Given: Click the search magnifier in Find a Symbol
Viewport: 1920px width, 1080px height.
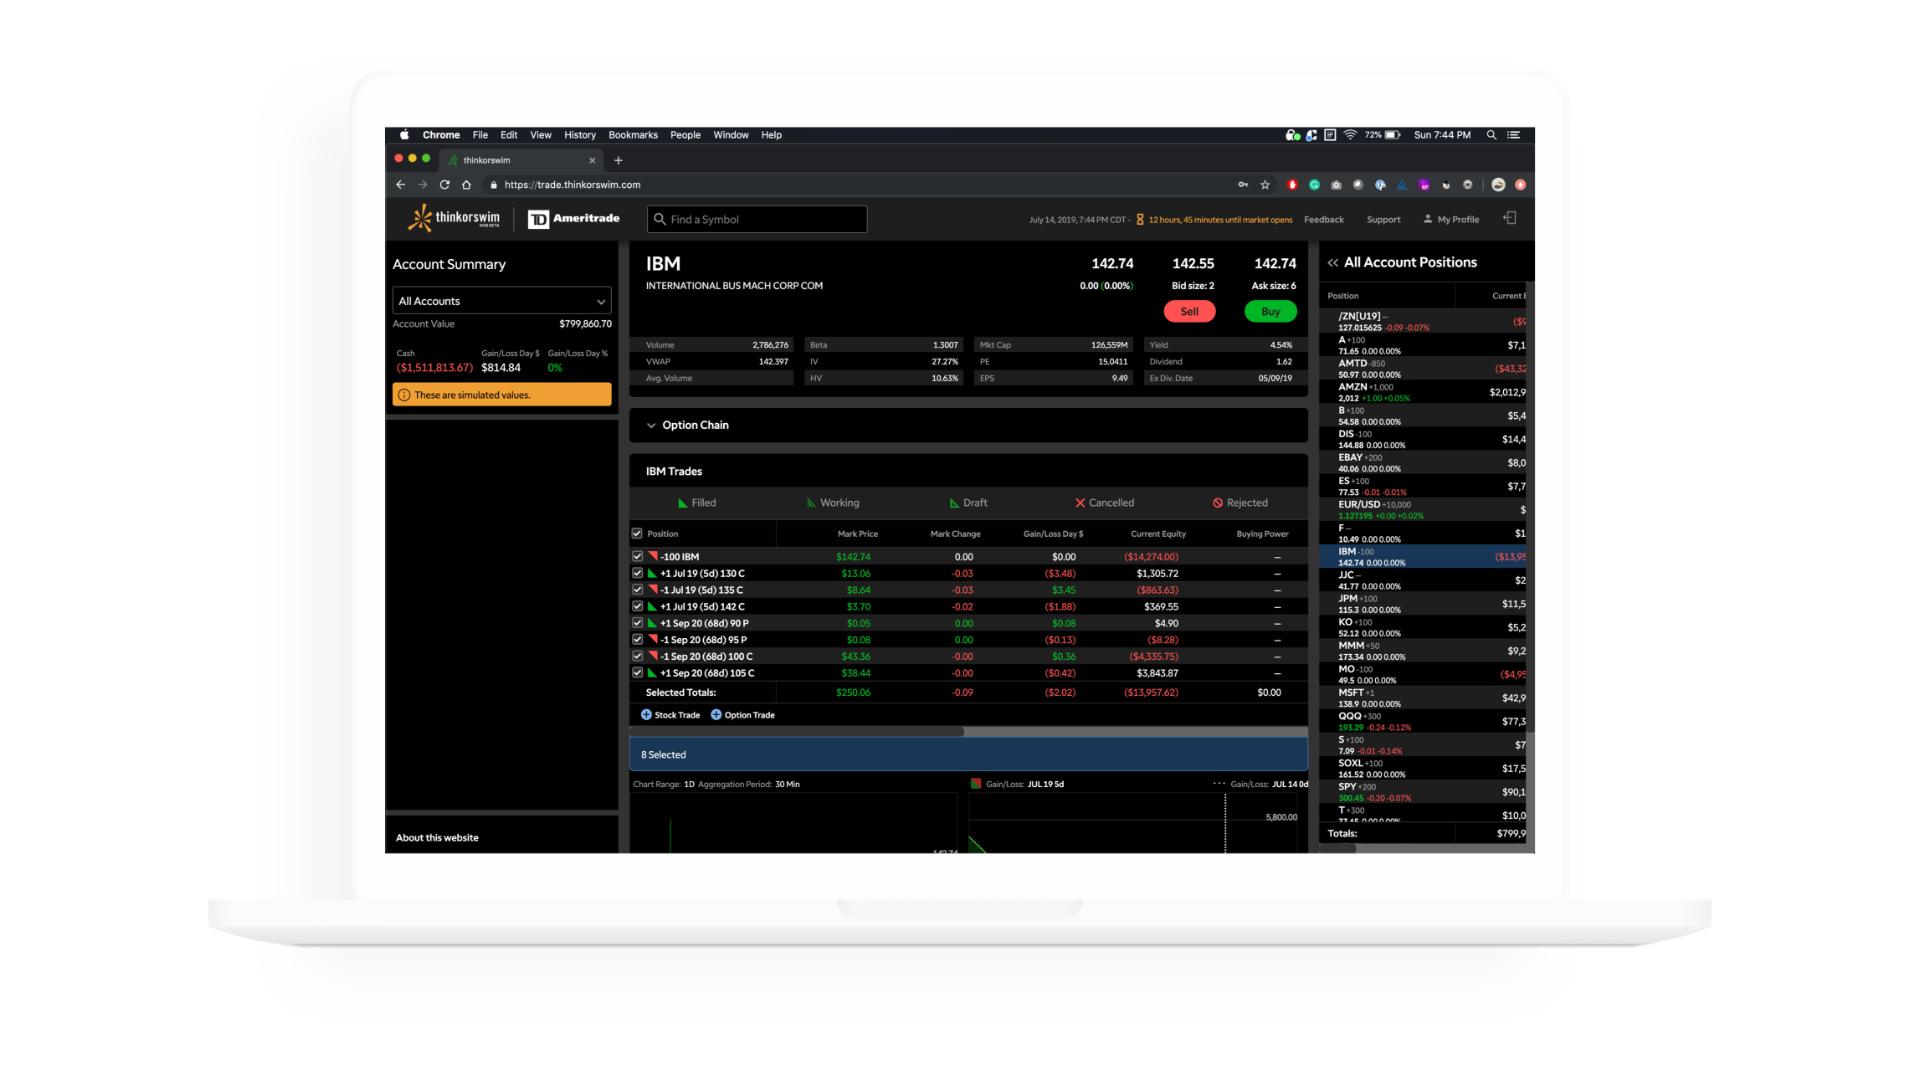Looking at the screenshot, I should tap(660, 219).
